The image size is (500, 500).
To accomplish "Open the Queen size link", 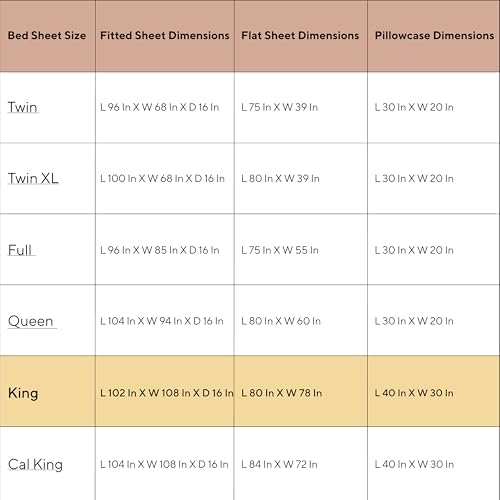I will point(30,321).
